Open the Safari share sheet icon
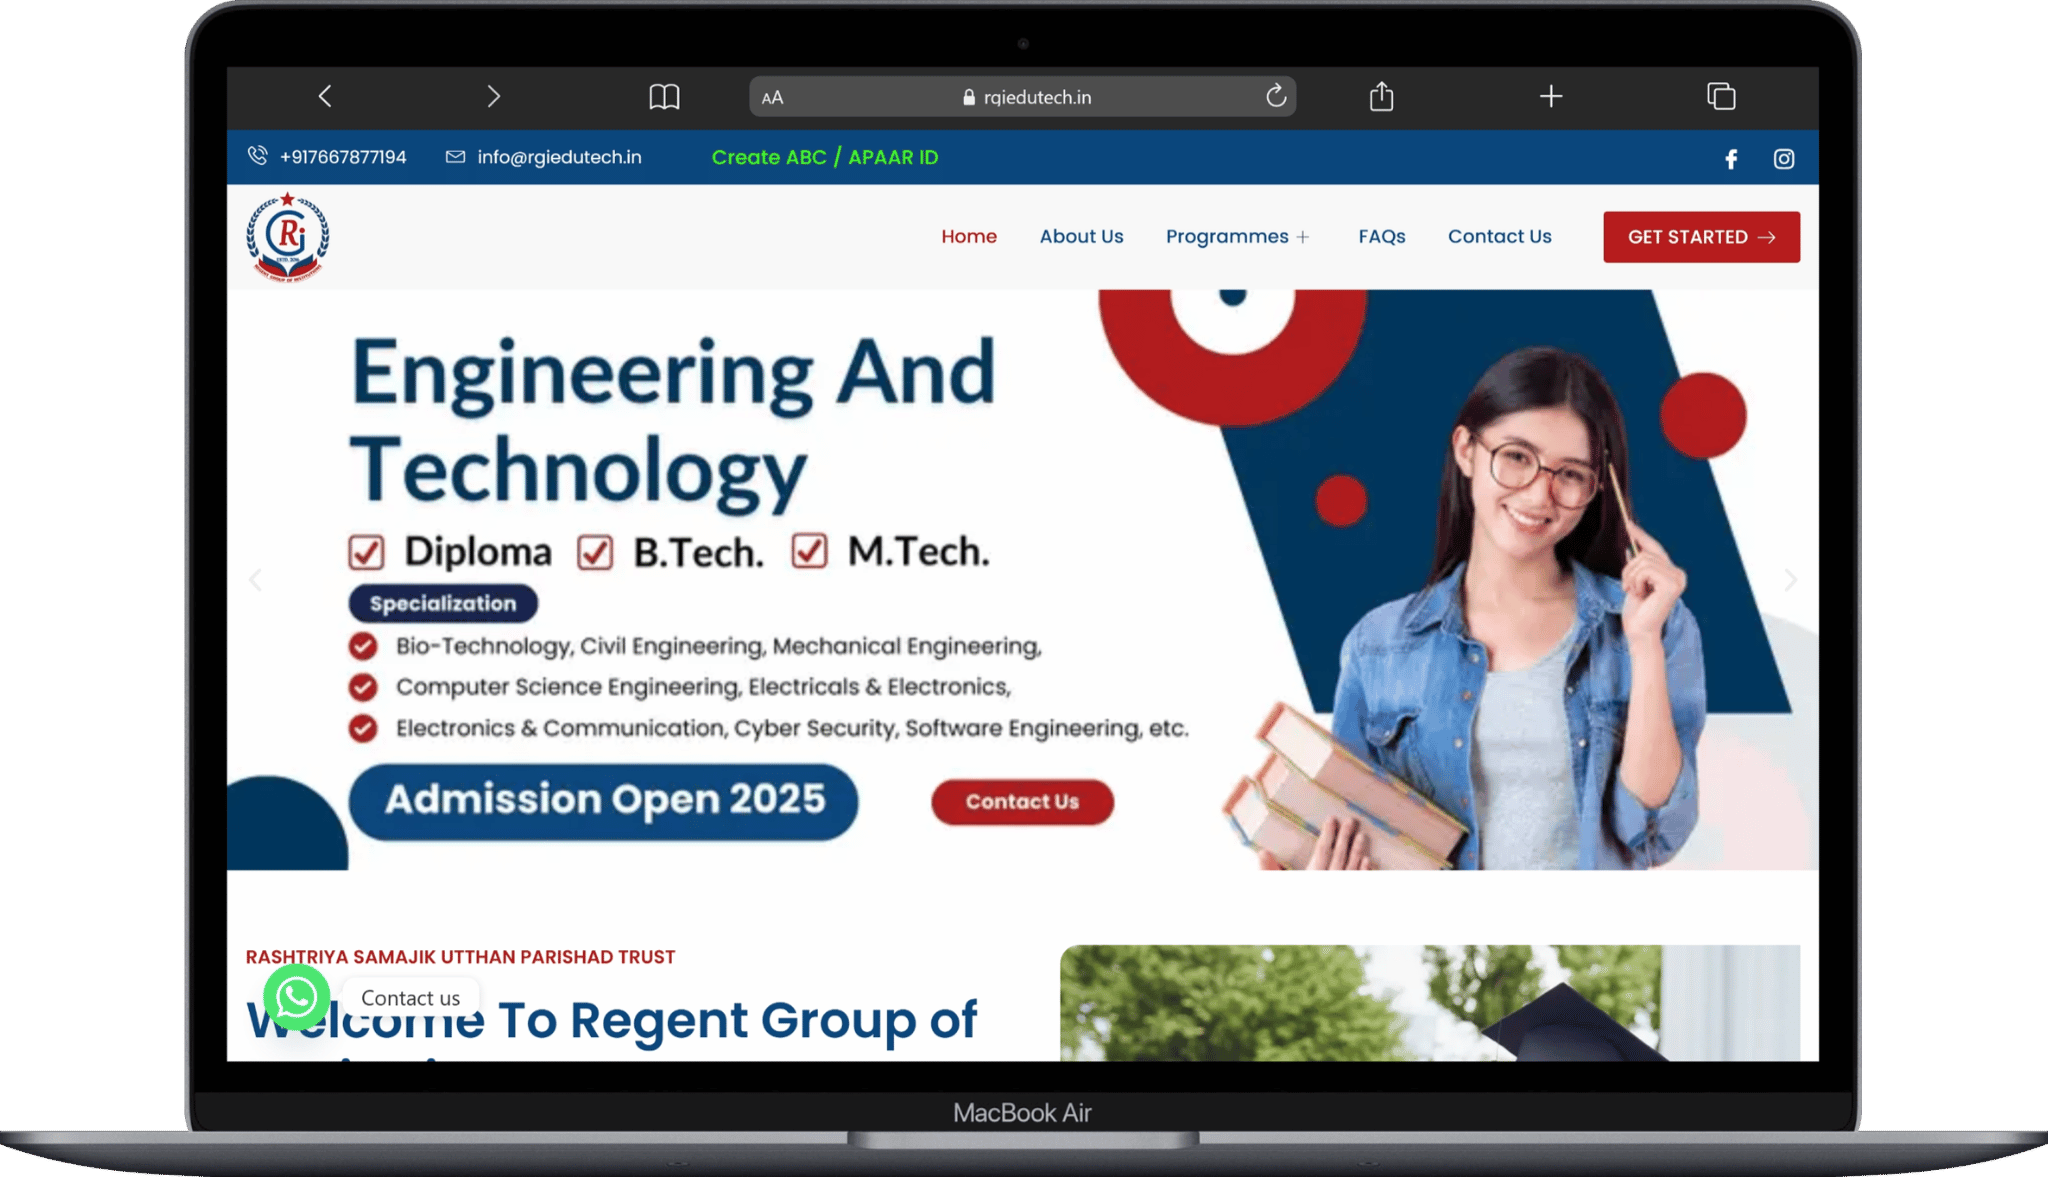Image resolution: width=2048 pixels, height=1177 pixels. [x=1381, y=96]
